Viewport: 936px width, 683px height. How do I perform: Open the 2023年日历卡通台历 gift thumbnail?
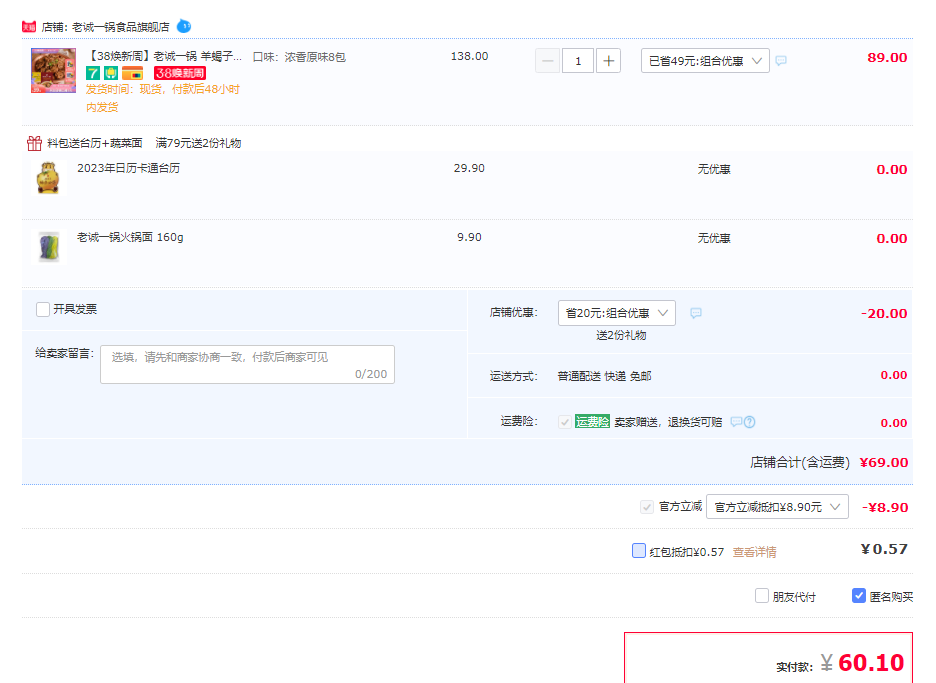pos(48,178)
